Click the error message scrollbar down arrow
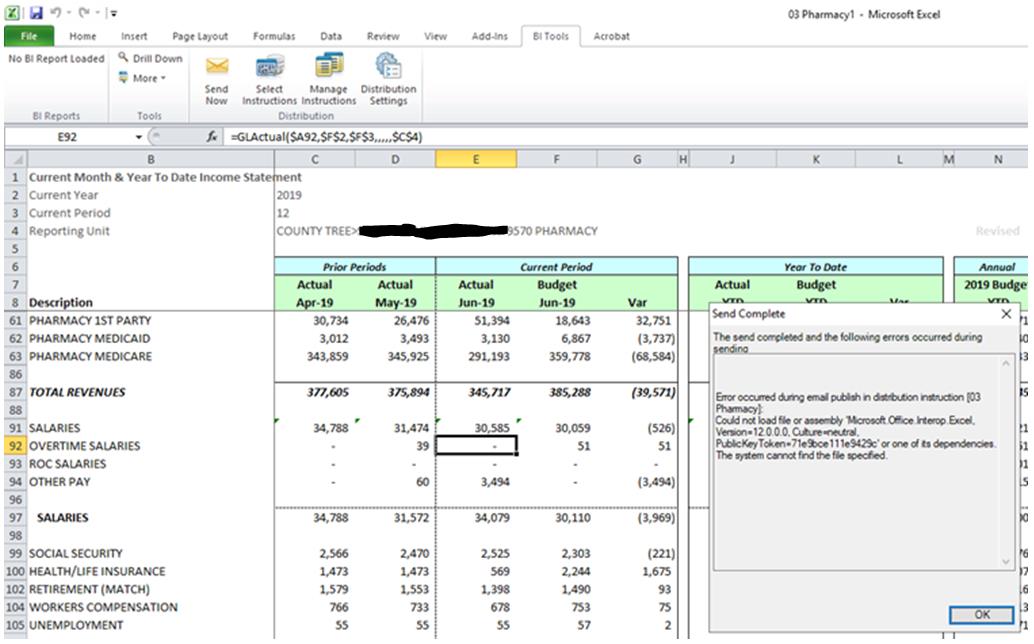This screenshot has height=644, width=1034. [1006, 562]
